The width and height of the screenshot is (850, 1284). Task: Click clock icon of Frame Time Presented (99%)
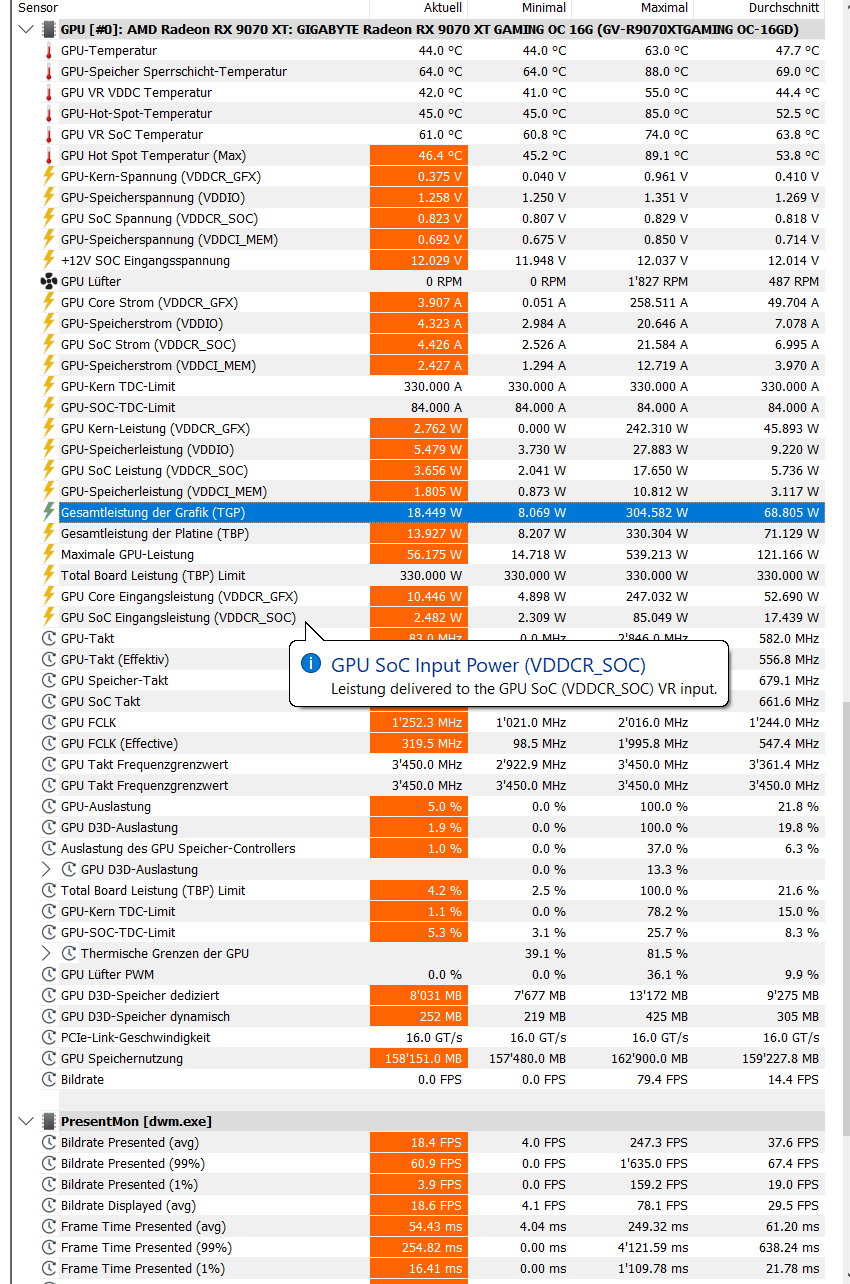[x=48, y=1247]
